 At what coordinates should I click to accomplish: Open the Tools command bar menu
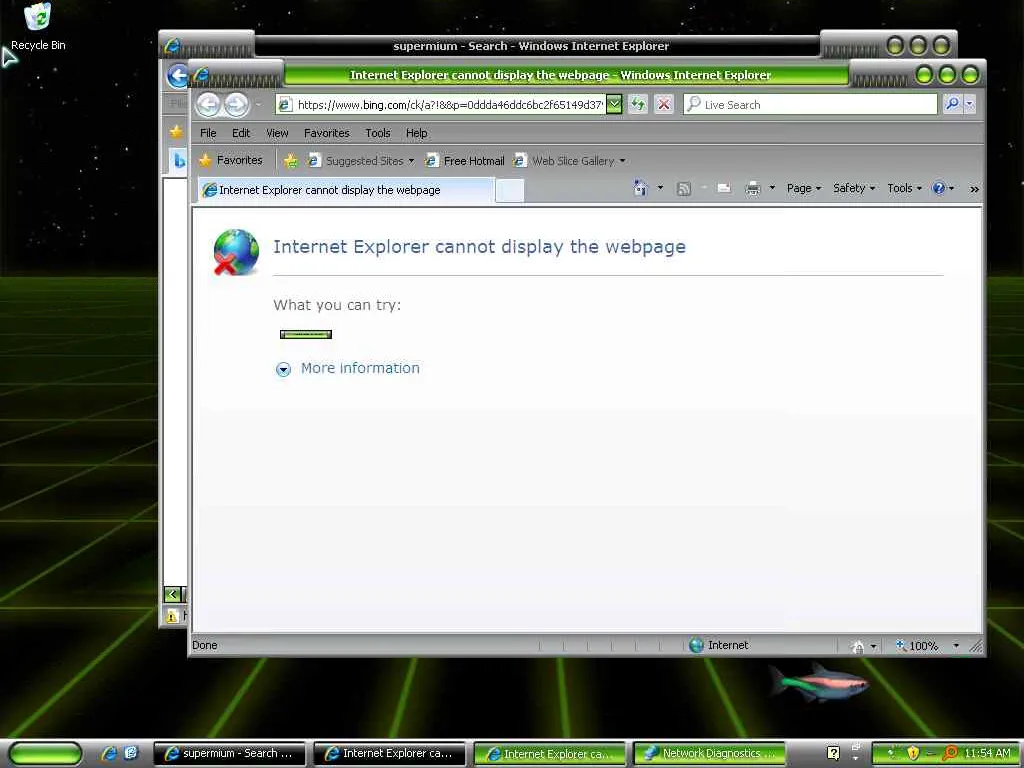904,188
